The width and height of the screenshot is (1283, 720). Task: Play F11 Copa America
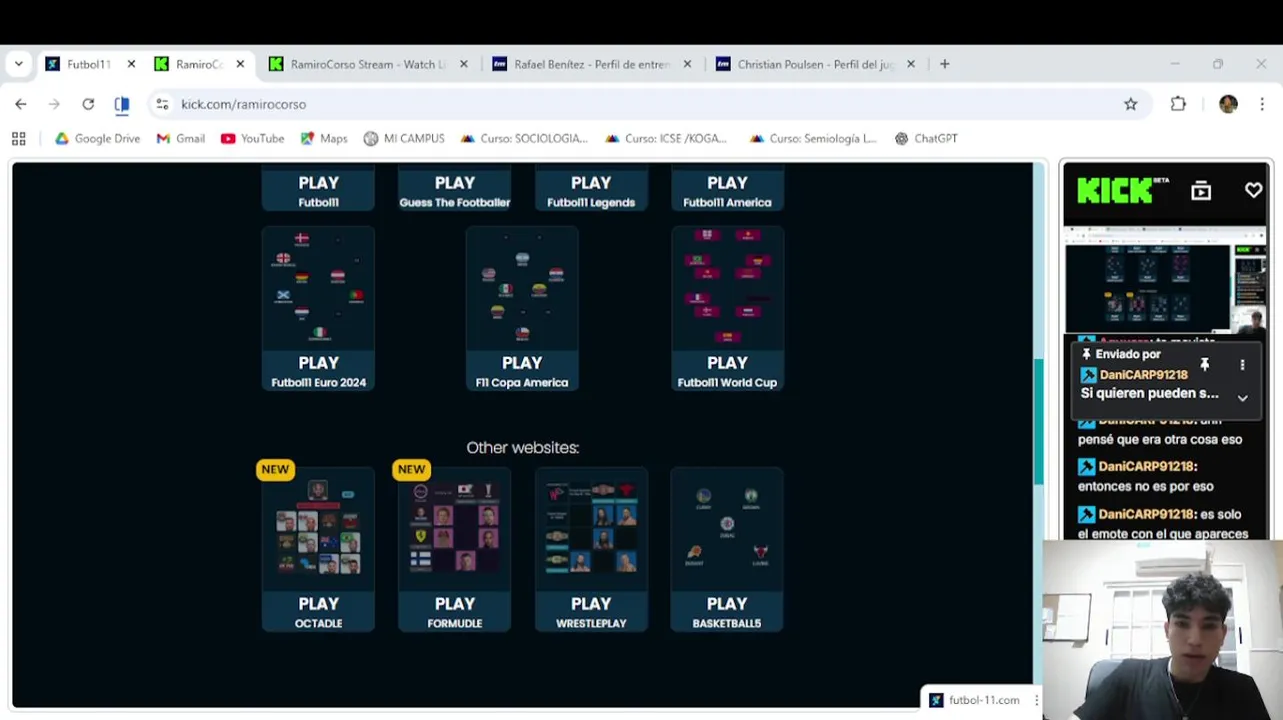(522, 371)
